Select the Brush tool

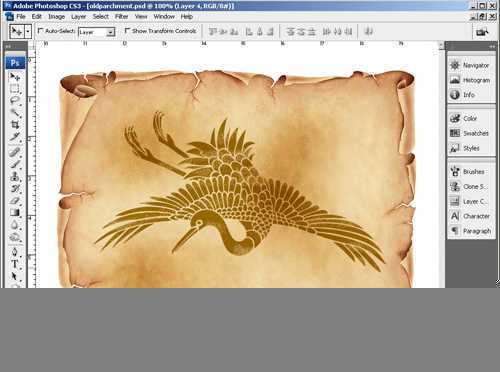coord(15,164)
